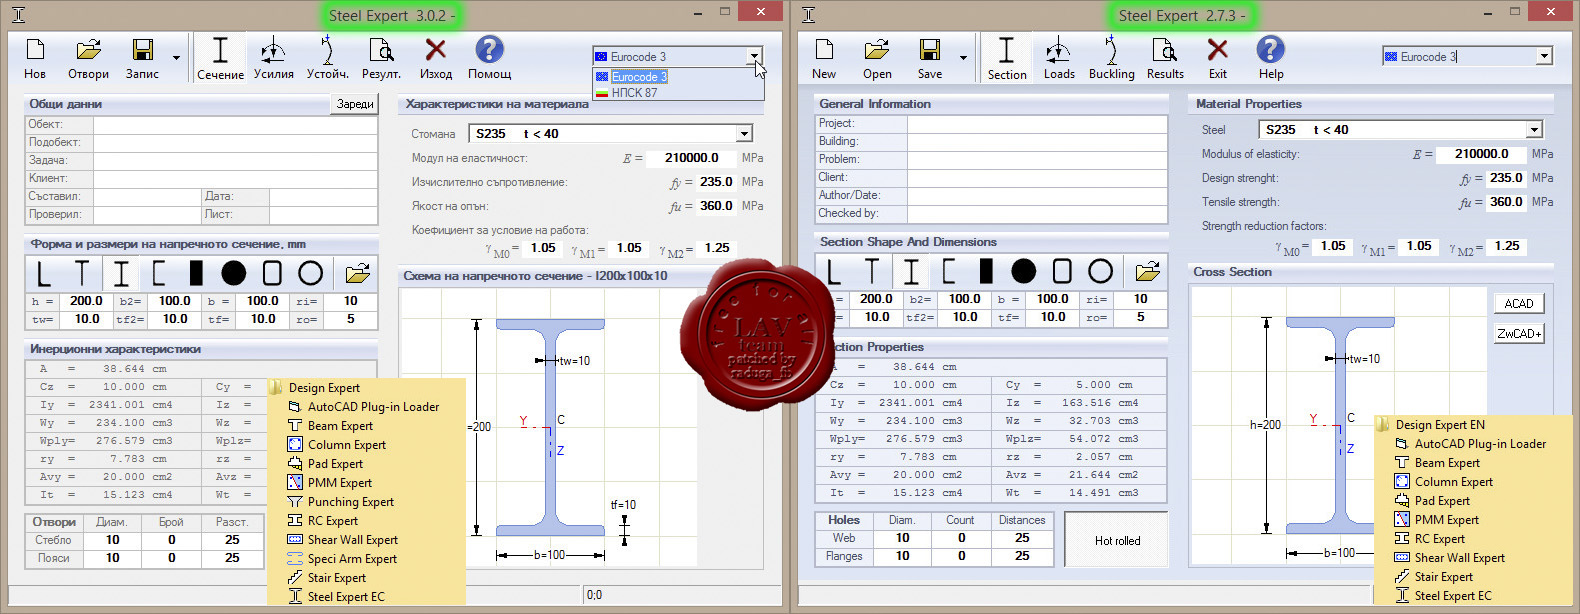Select the L angle section shape in 3.0.2
The width and height of the screenshot is (1580, 614).
43,274
